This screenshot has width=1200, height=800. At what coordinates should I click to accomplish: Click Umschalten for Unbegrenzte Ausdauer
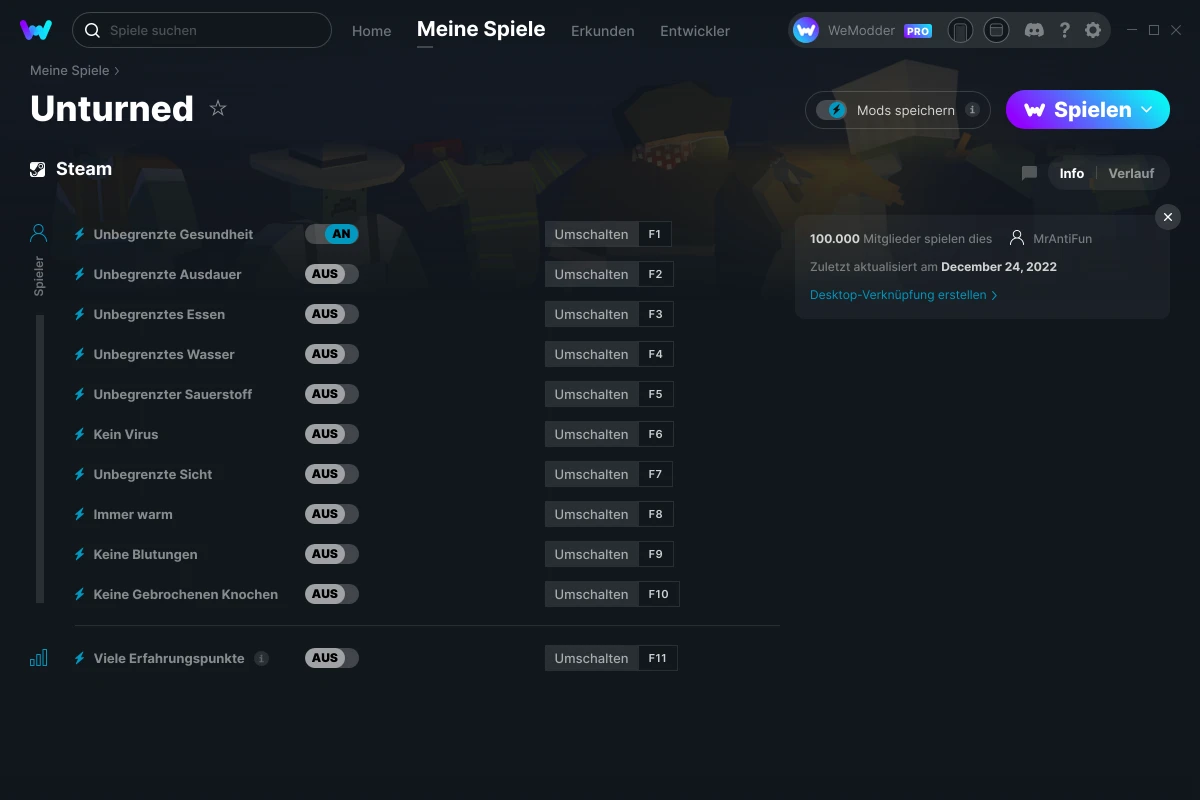coord(592,274)
